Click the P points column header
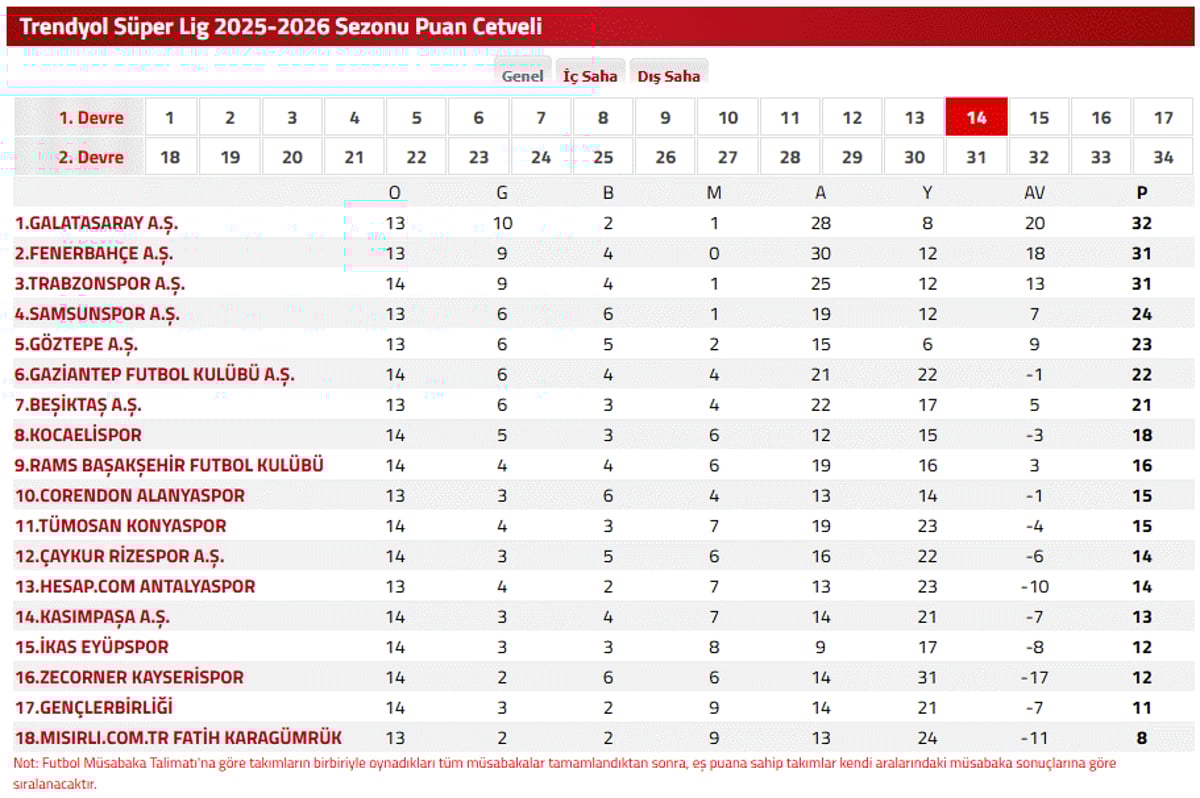1200x798 pixels. coord(1141,193)
